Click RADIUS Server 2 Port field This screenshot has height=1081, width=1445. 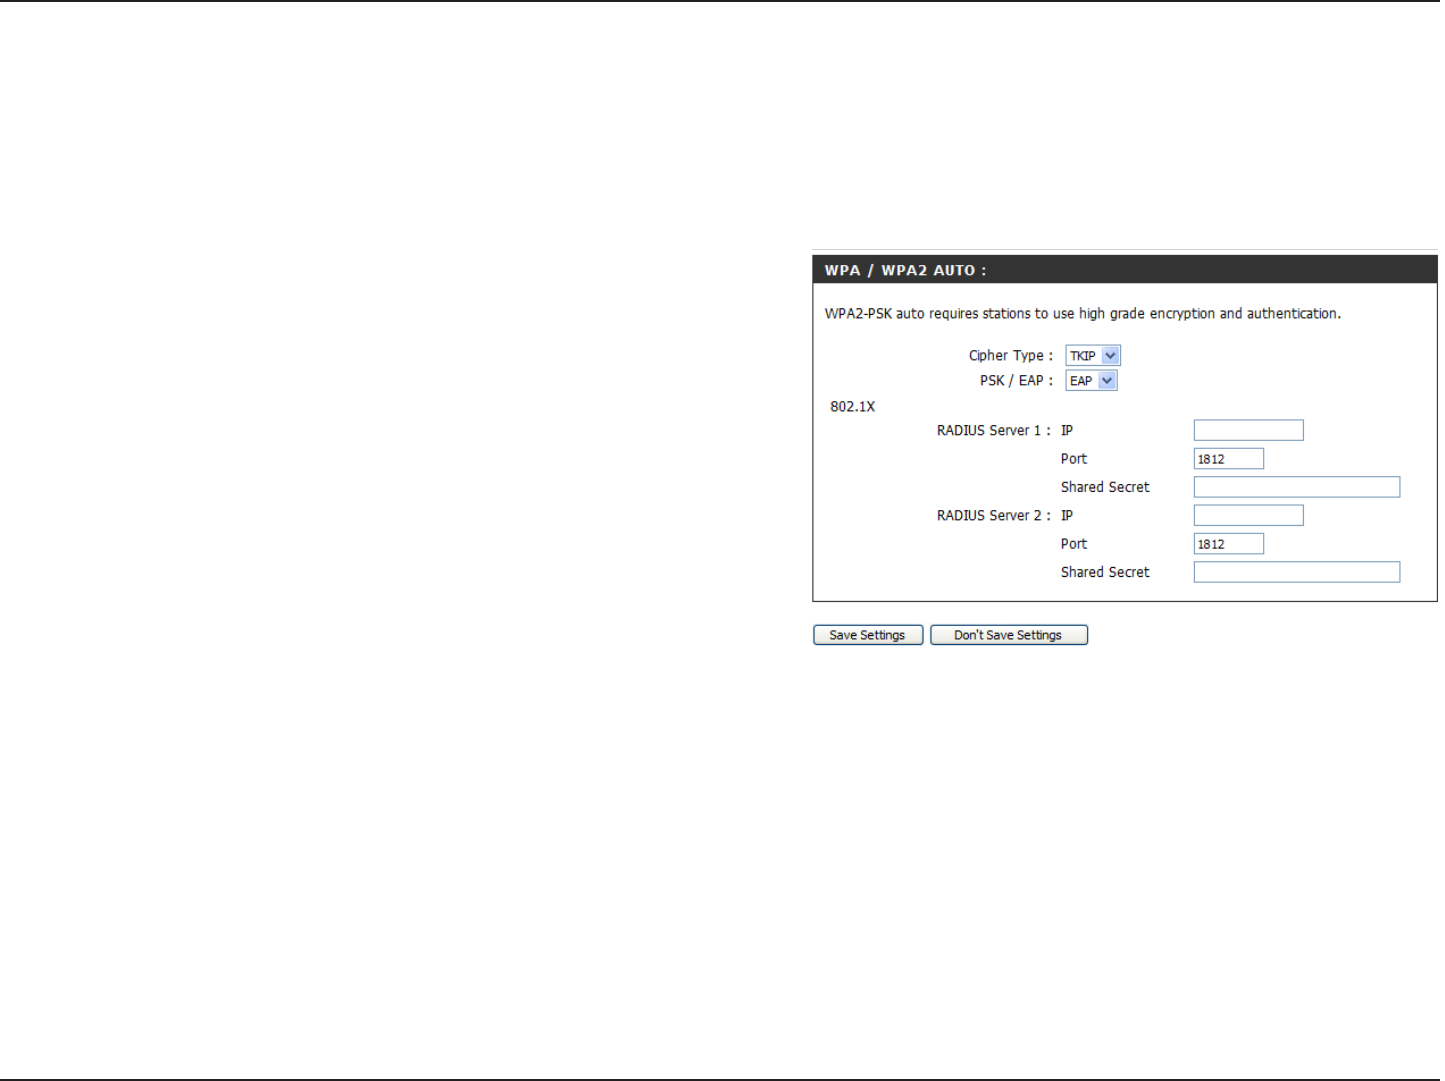click(x=1229, y=544)
